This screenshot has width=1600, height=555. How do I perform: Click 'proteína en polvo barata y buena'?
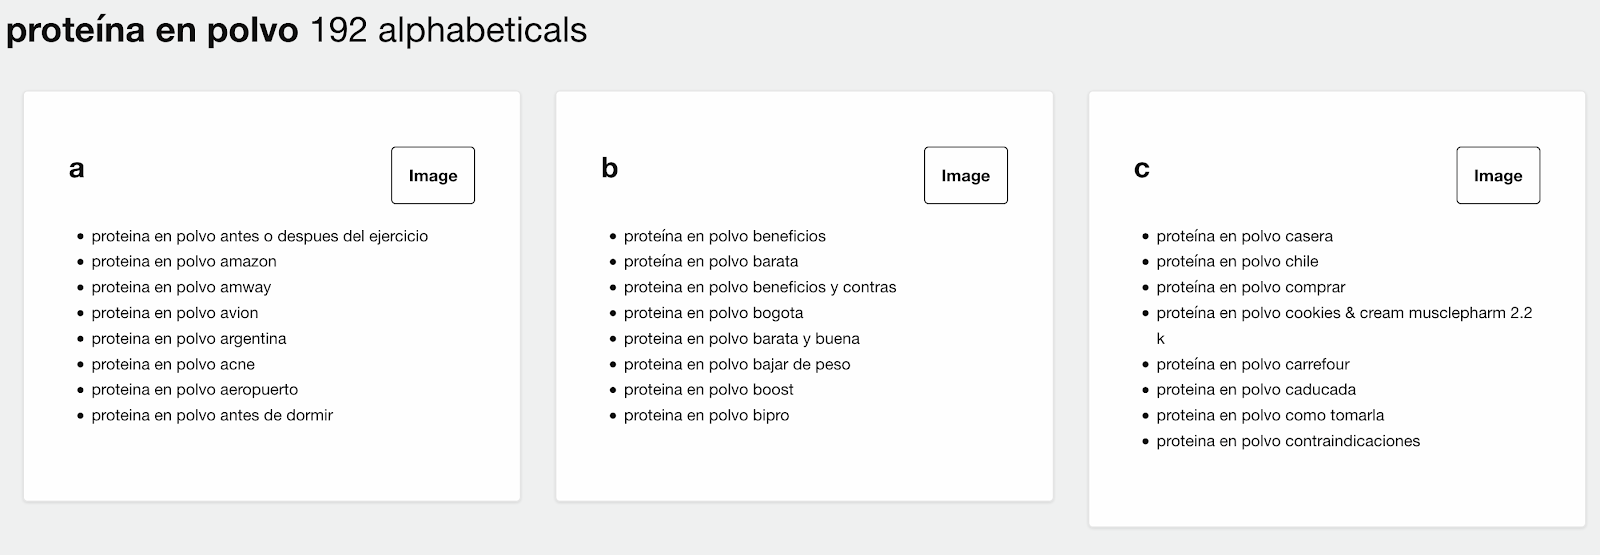pyautogui.click(x=741, y=339)
